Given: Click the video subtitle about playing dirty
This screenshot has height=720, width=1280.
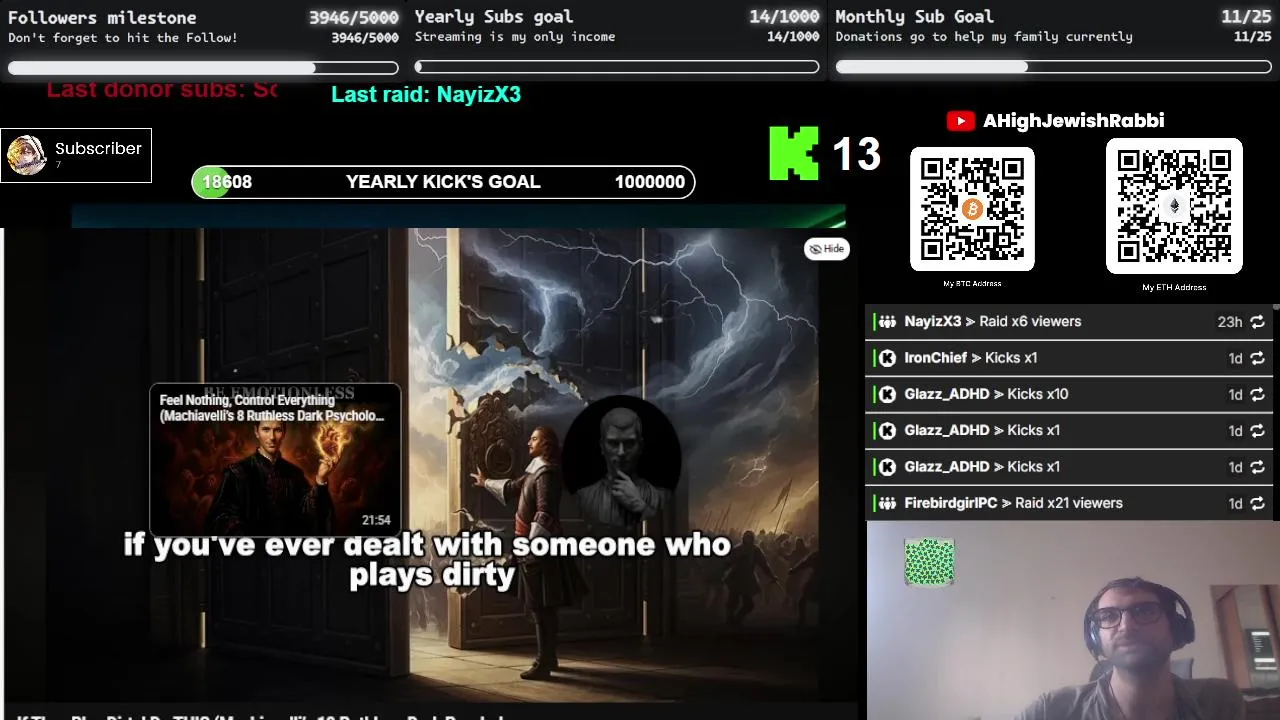Looking at the screenshot, I should pos(428,560).
